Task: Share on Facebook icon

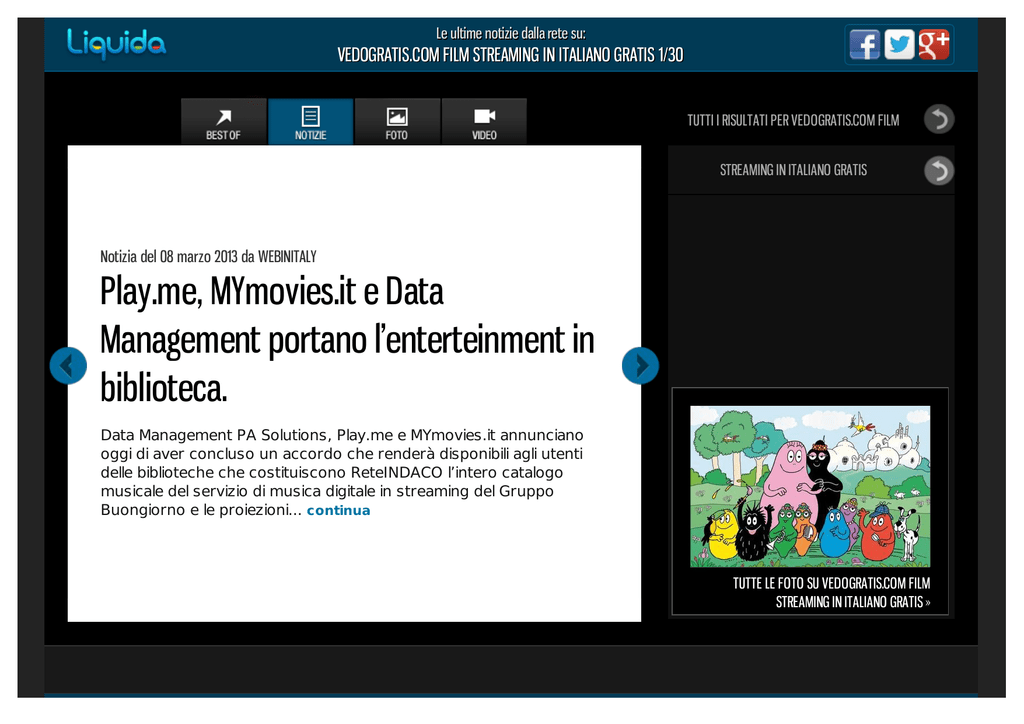Action: pos(864,44)
